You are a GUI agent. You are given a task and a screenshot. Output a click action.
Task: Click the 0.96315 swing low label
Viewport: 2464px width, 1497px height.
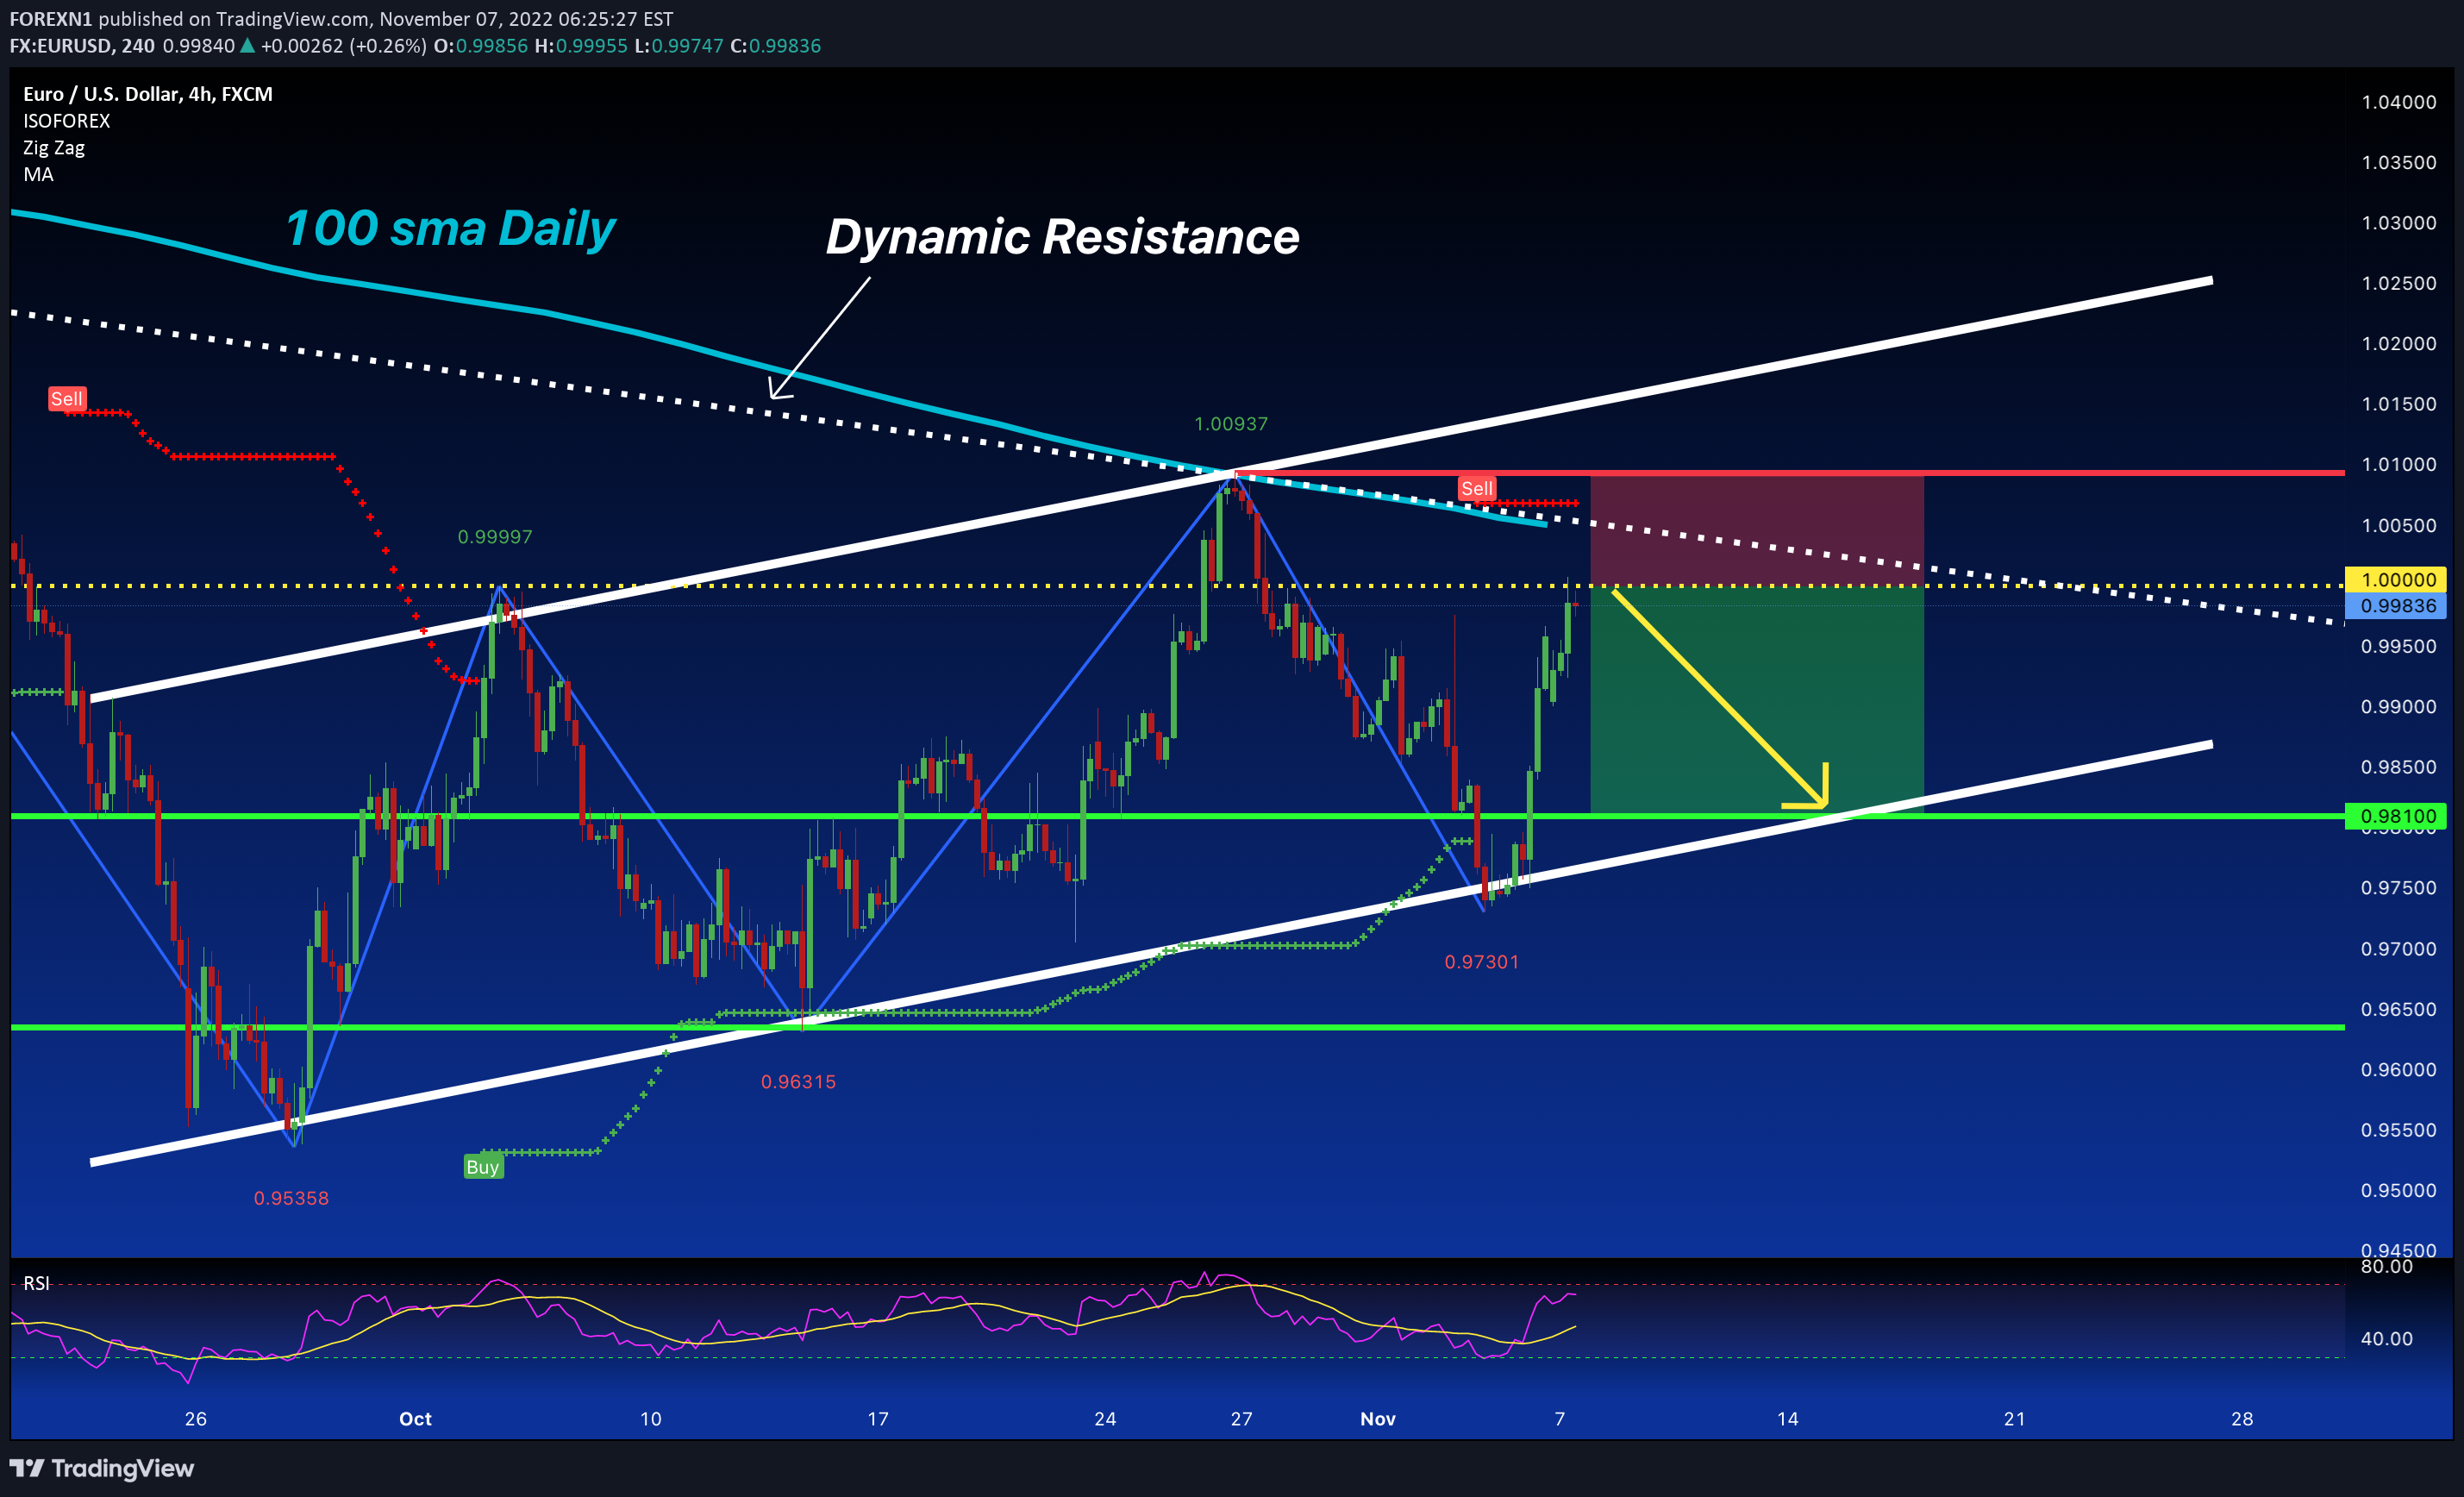(x=798, y=1082)
